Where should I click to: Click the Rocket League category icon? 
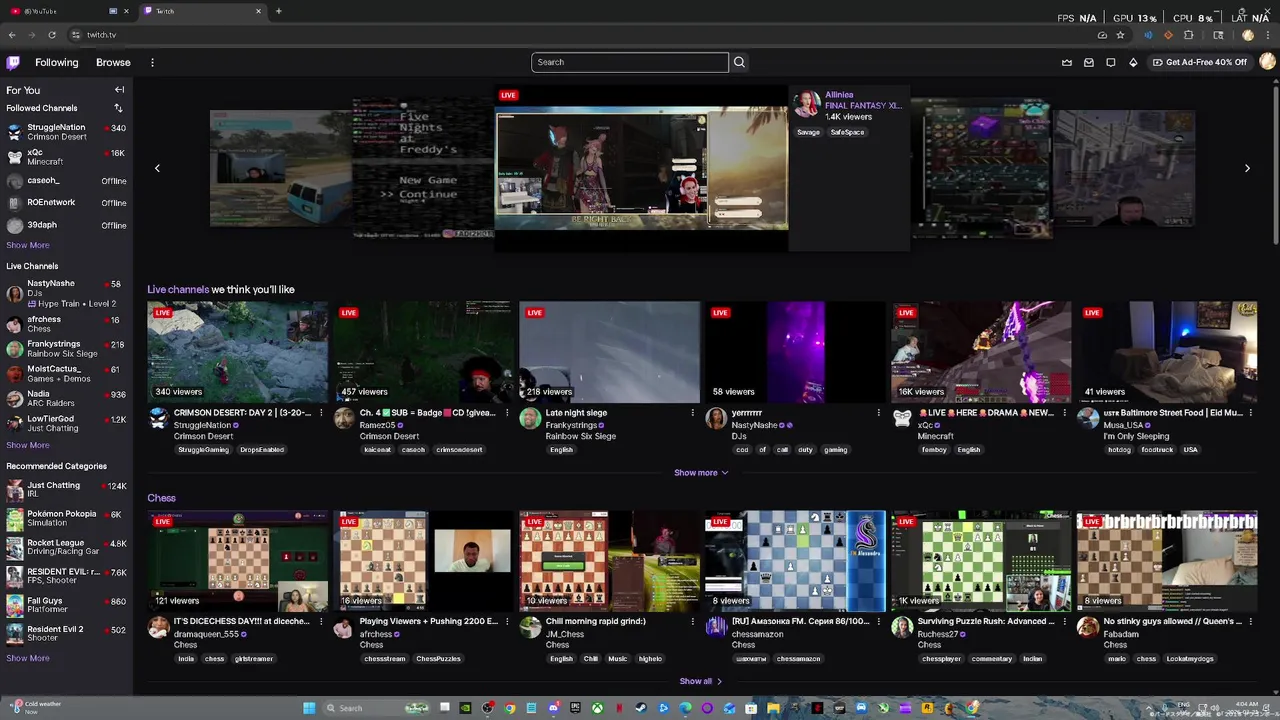pyautogui.click(x=15, y=548)
